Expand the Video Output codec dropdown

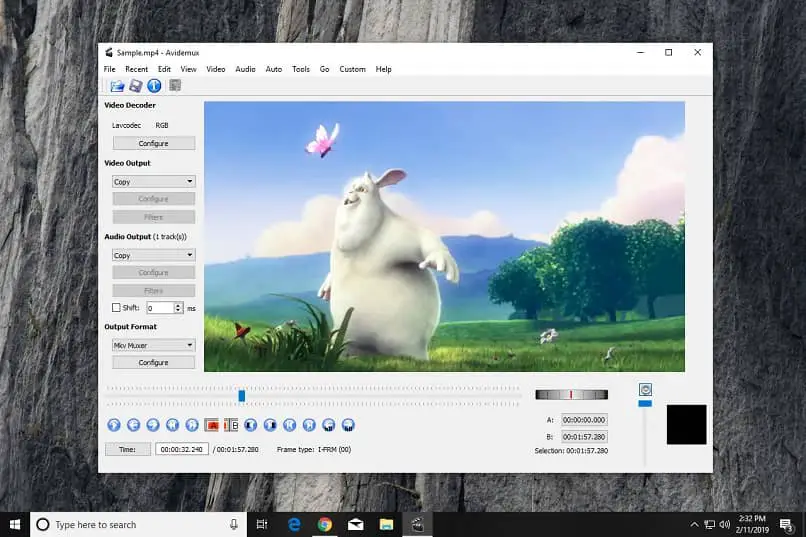click(153, 182)
